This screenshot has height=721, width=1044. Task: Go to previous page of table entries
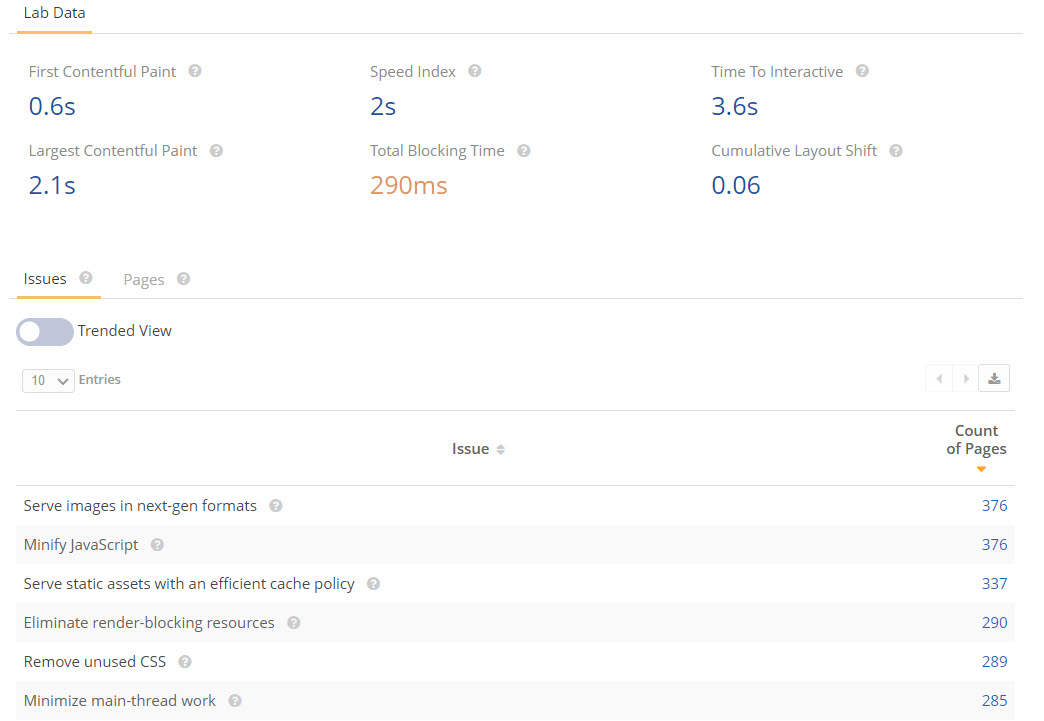coord(939,379)
